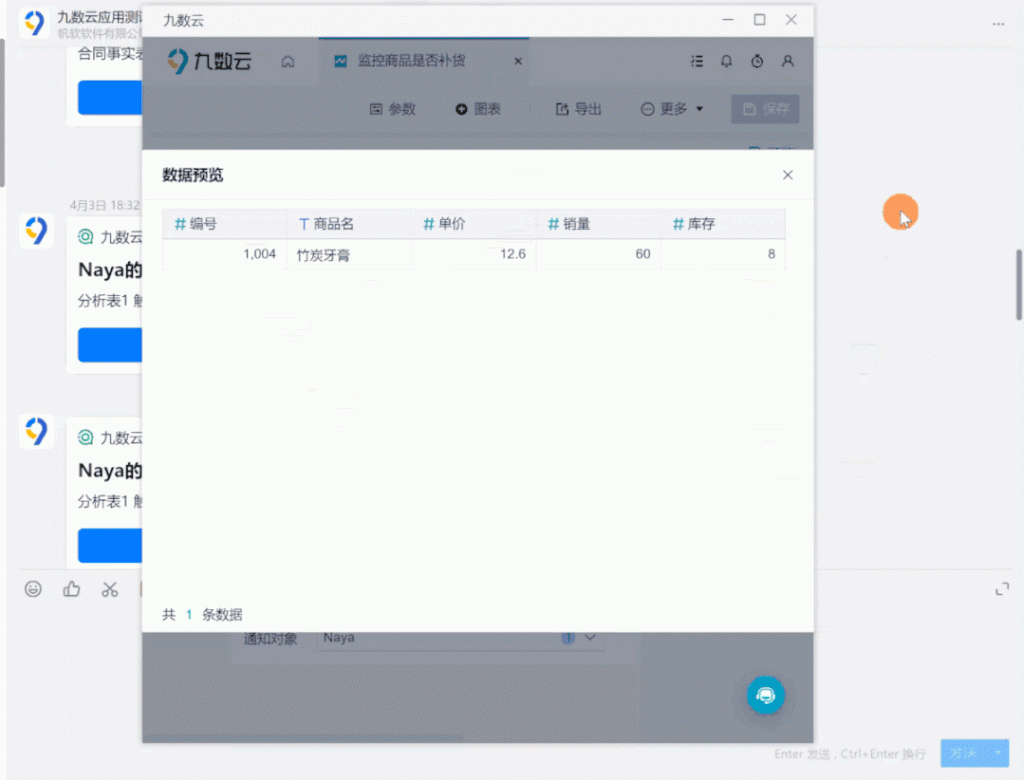Close the 监控商品是否补货 tab

(x=518, y=61)
